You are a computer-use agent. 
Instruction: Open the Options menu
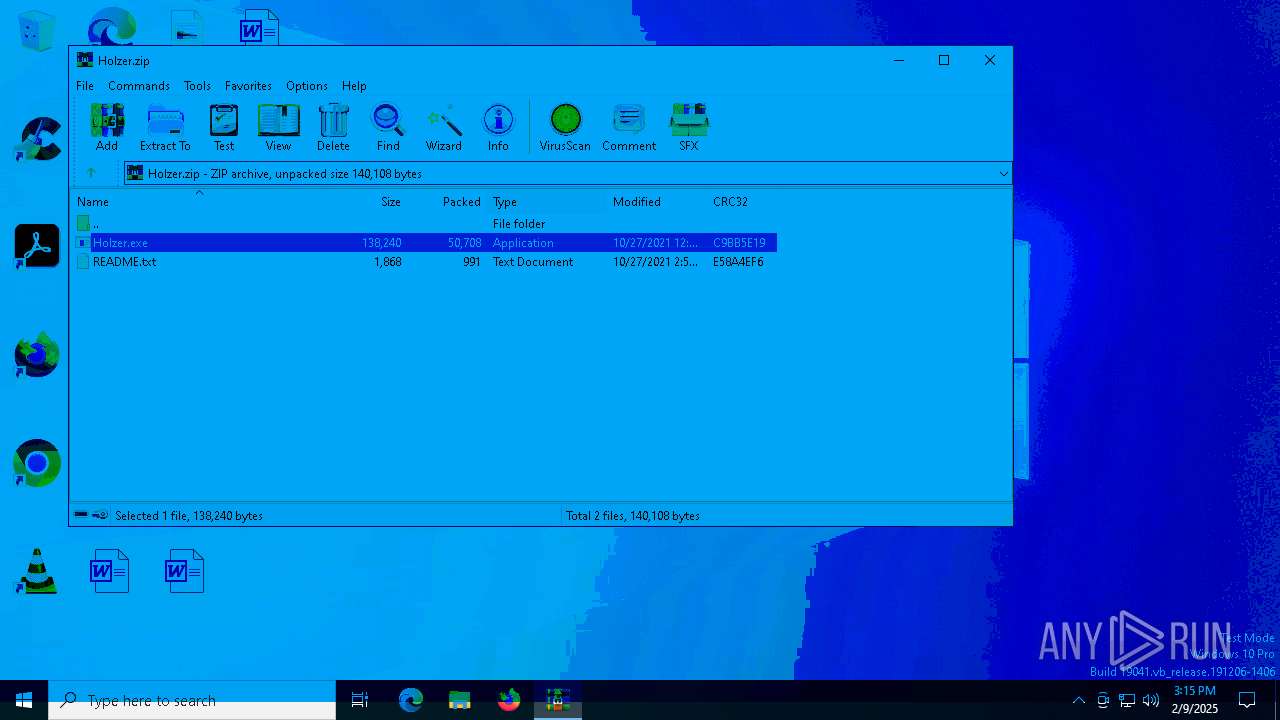[307, 86]
